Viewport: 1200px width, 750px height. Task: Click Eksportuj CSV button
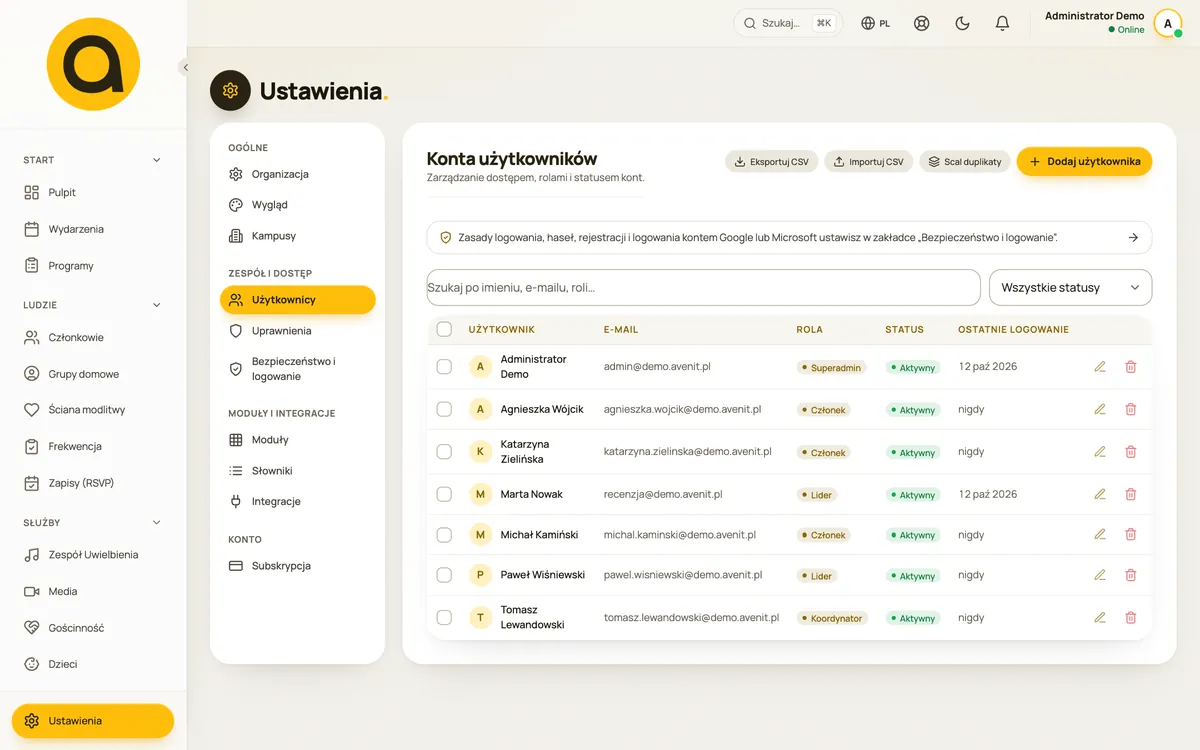click(x=771, y=162)
